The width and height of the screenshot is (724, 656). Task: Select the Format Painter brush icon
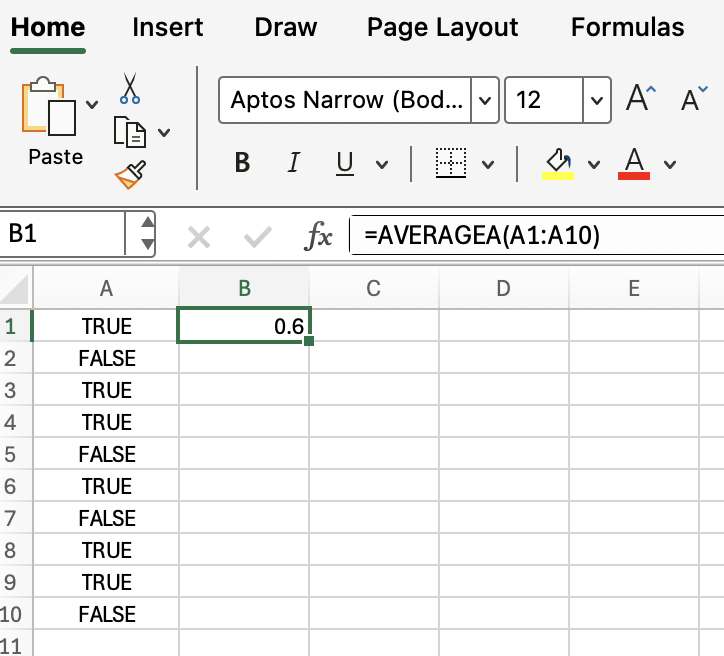[x=131, y=175]
